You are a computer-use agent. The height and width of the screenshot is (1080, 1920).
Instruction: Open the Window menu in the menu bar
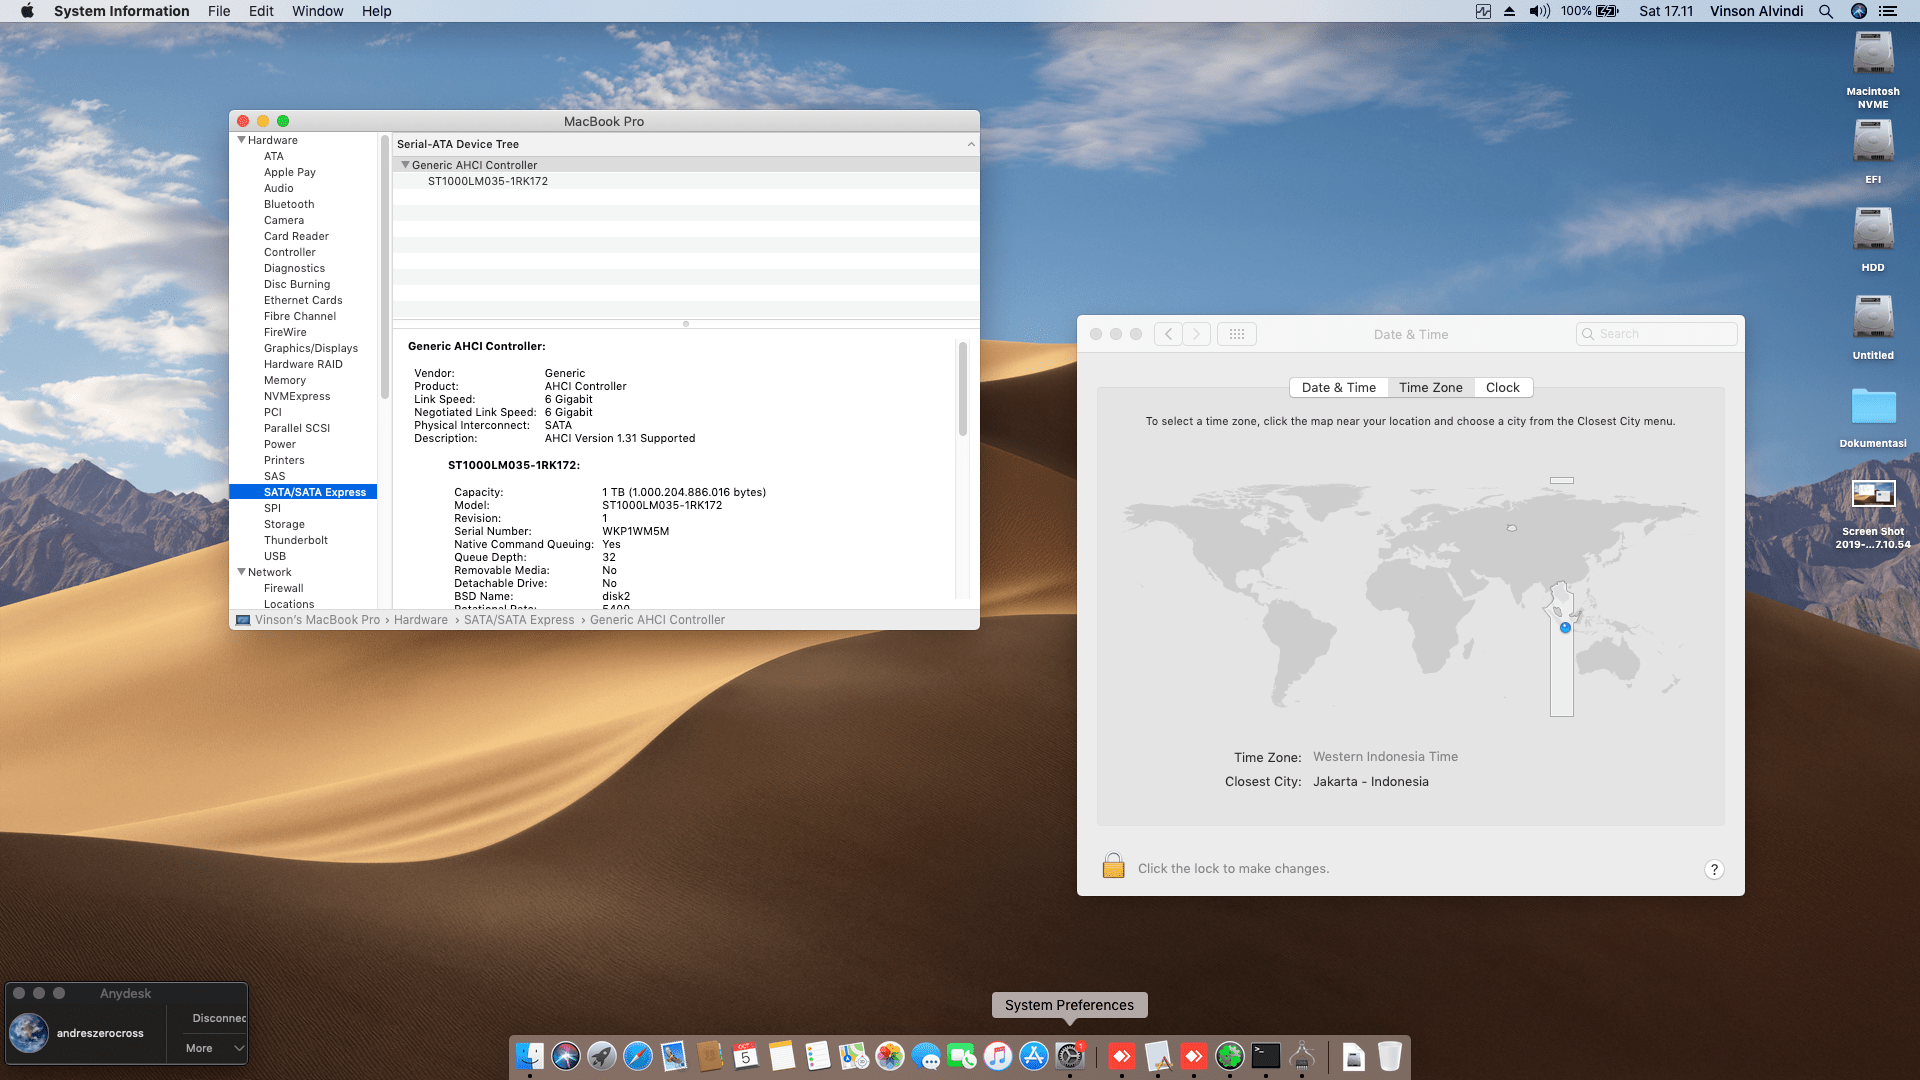point(317,11)
